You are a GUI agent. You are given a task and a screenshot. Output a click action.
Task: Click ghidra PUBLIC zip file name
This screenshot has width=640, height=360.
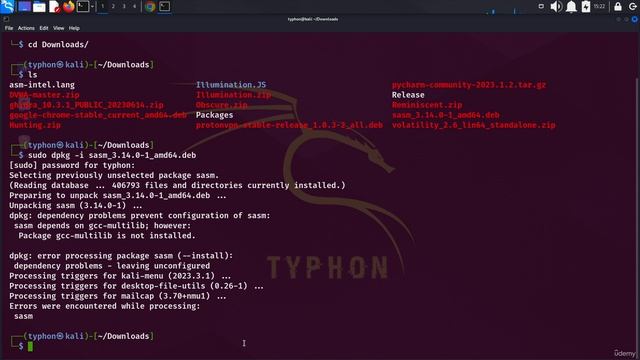(86, 105)
